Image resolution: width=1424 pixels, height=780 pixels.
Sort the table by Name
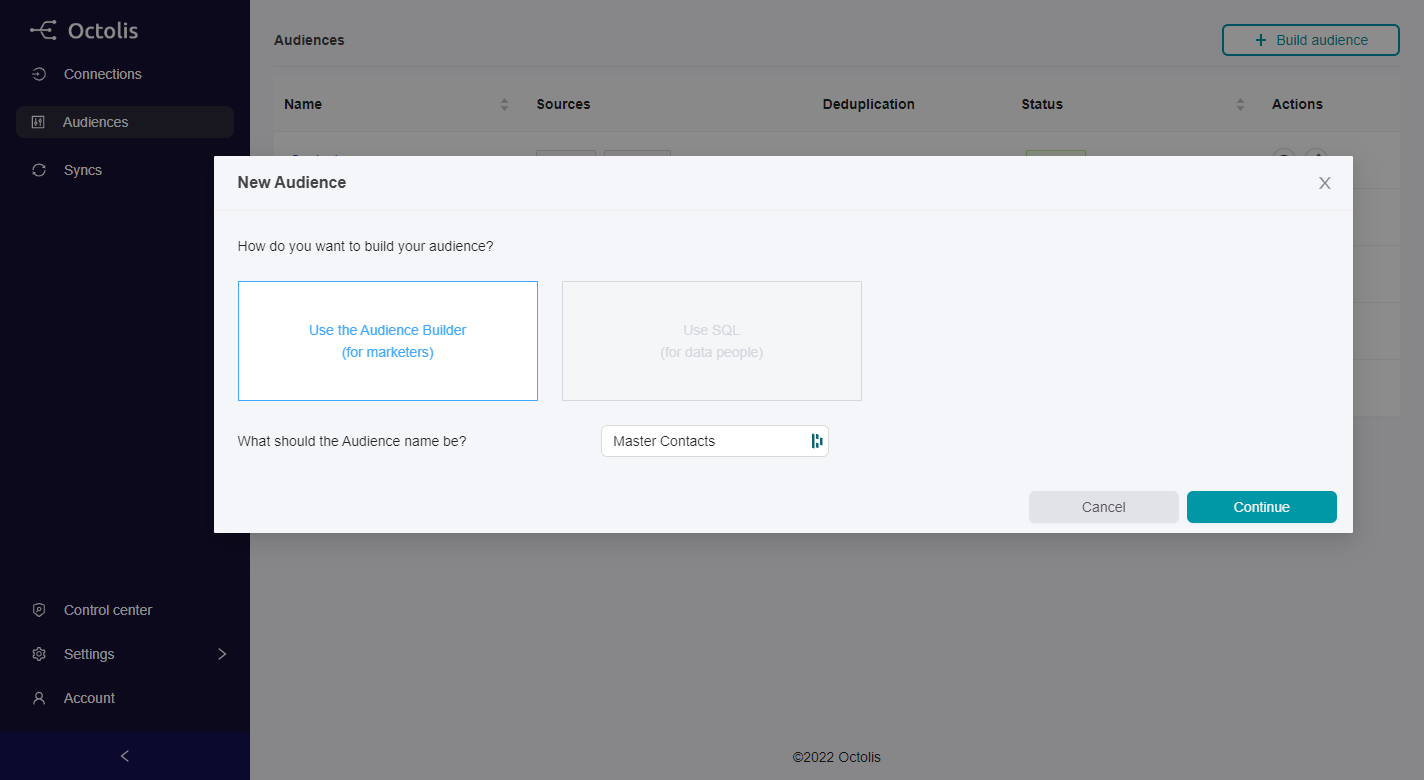coord(504,104)
